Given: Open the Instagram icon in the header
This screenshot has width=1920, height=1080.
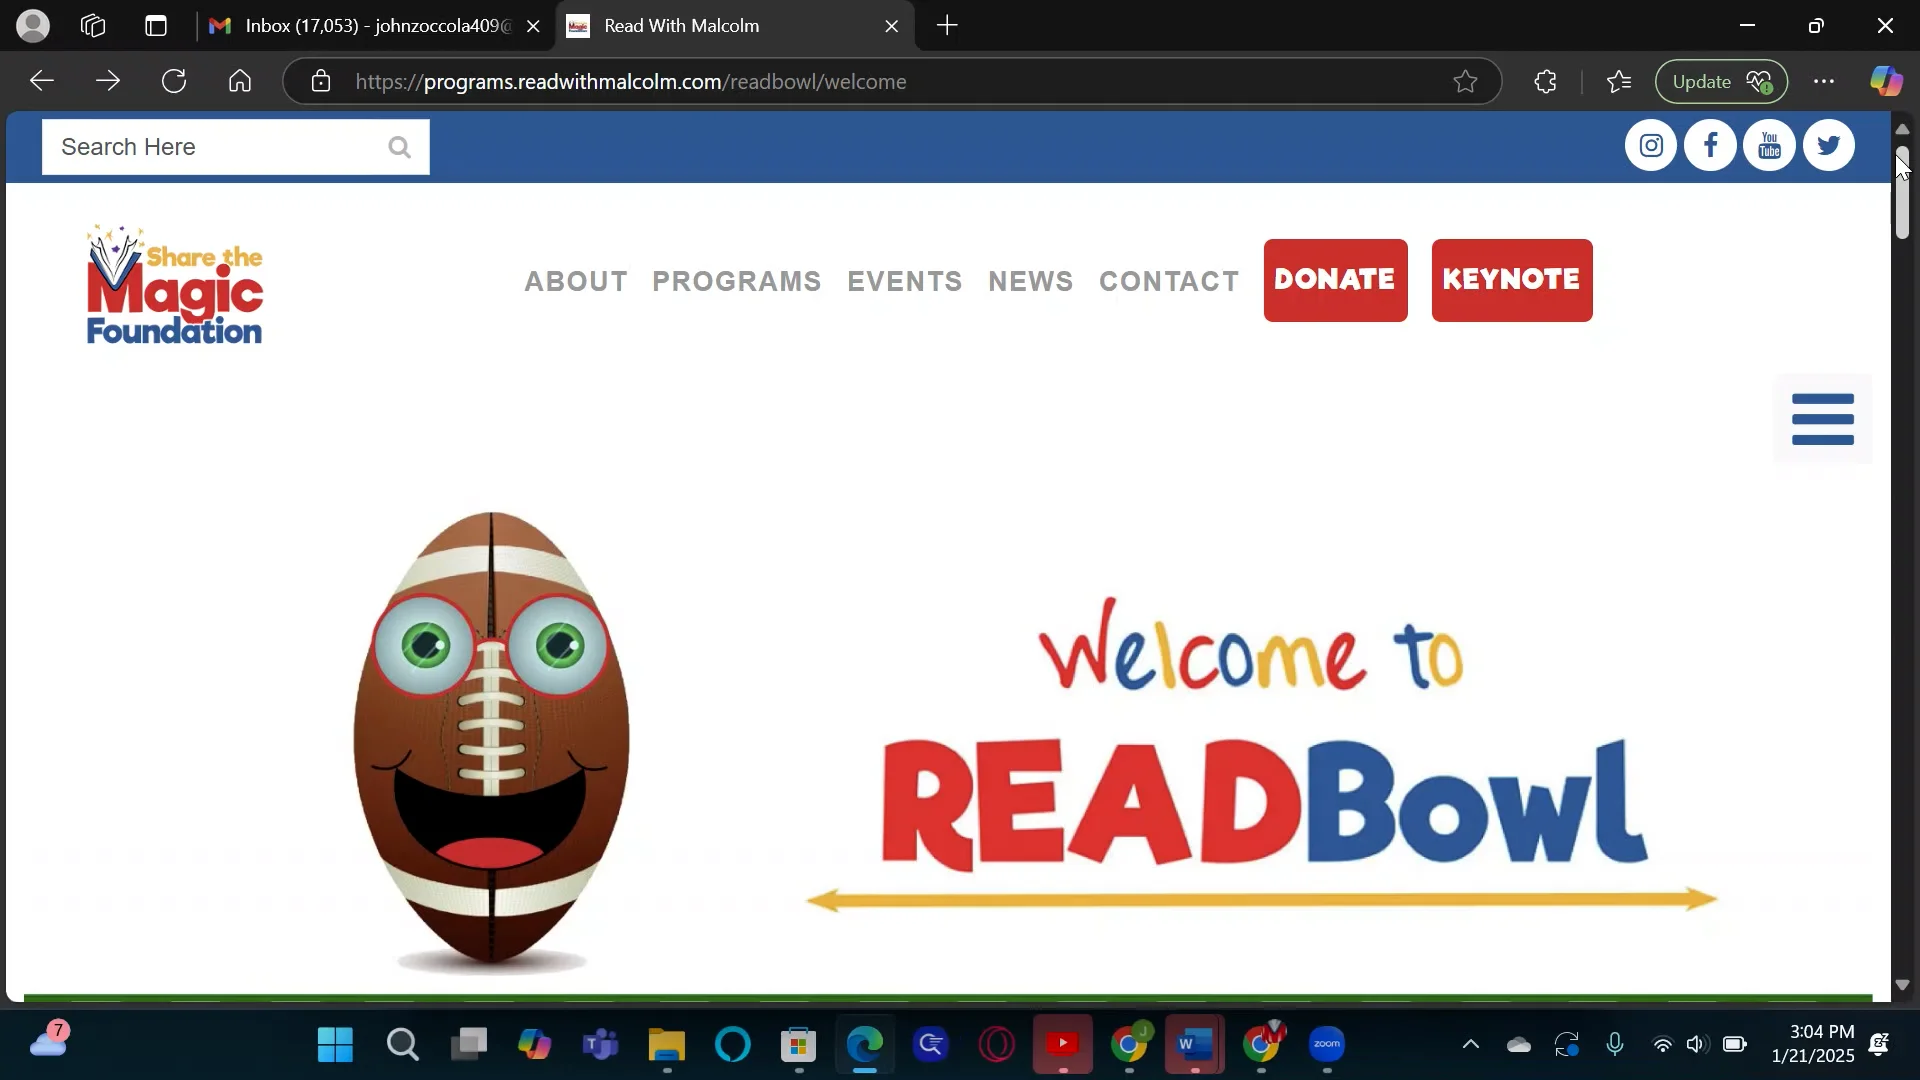Looking at the screenshot, I should (1651, 145).
